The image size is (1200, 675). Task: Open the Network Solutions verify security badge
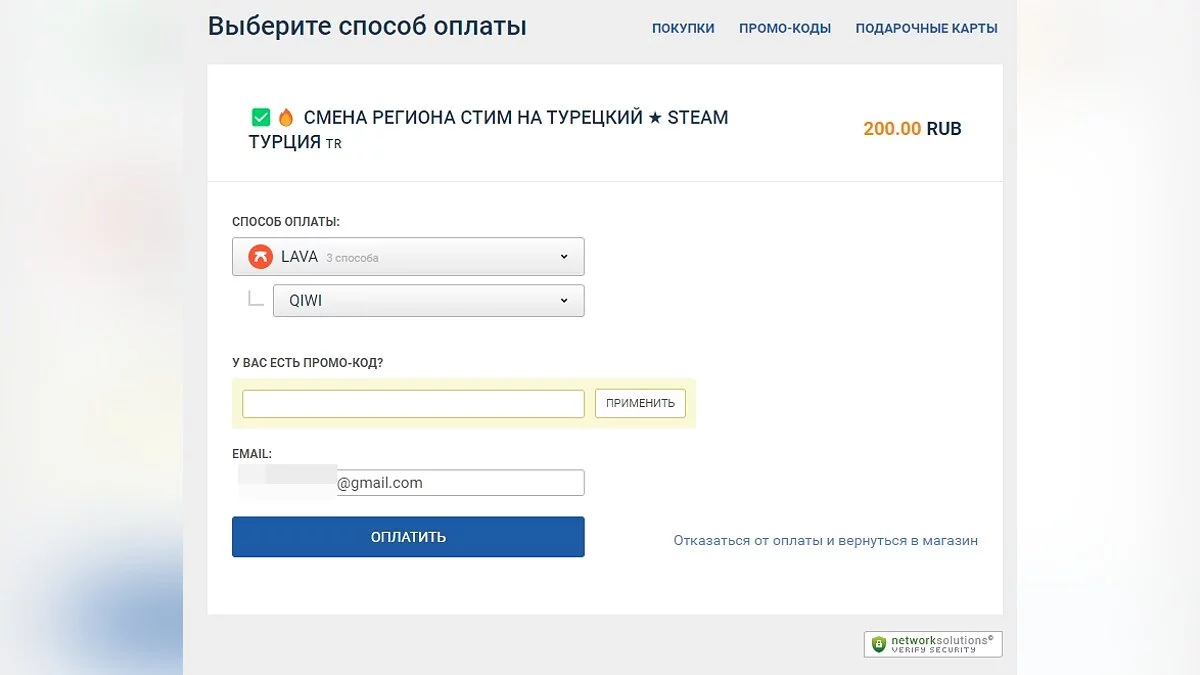coord(933,644)
